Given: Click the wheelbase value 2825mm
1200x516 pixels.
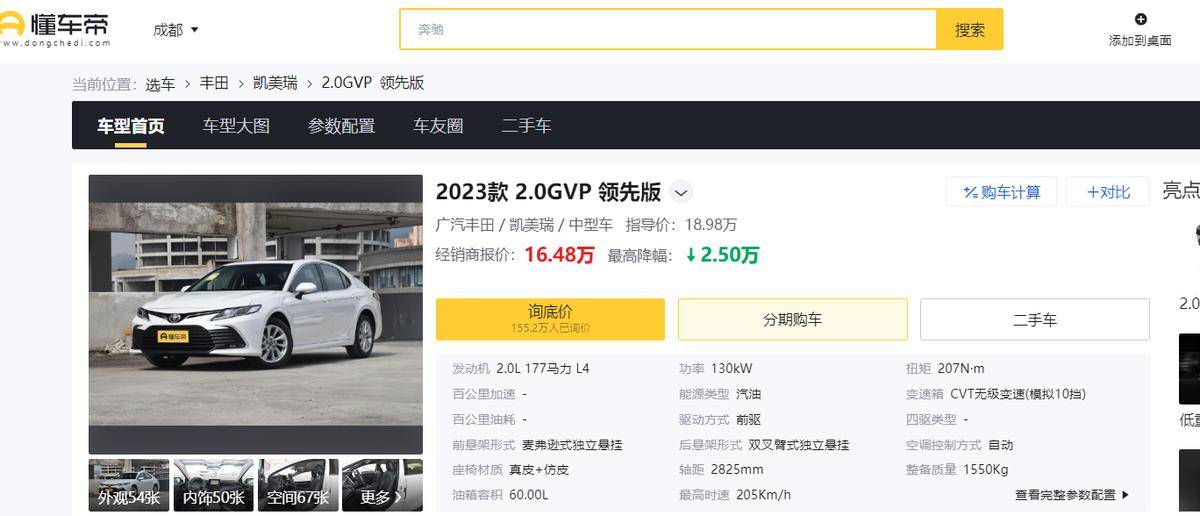Looking at the screenshot, I should pyautogui.click(x=737, y=470).
